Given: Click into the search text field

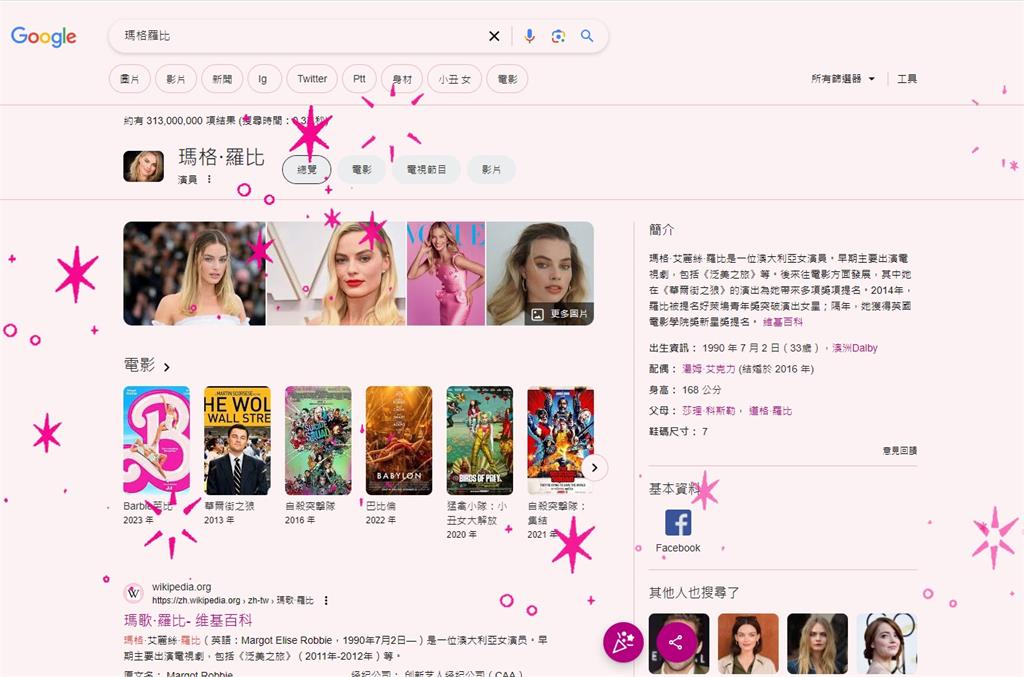Looking at the screenshot, I should (x=300, y=36).
